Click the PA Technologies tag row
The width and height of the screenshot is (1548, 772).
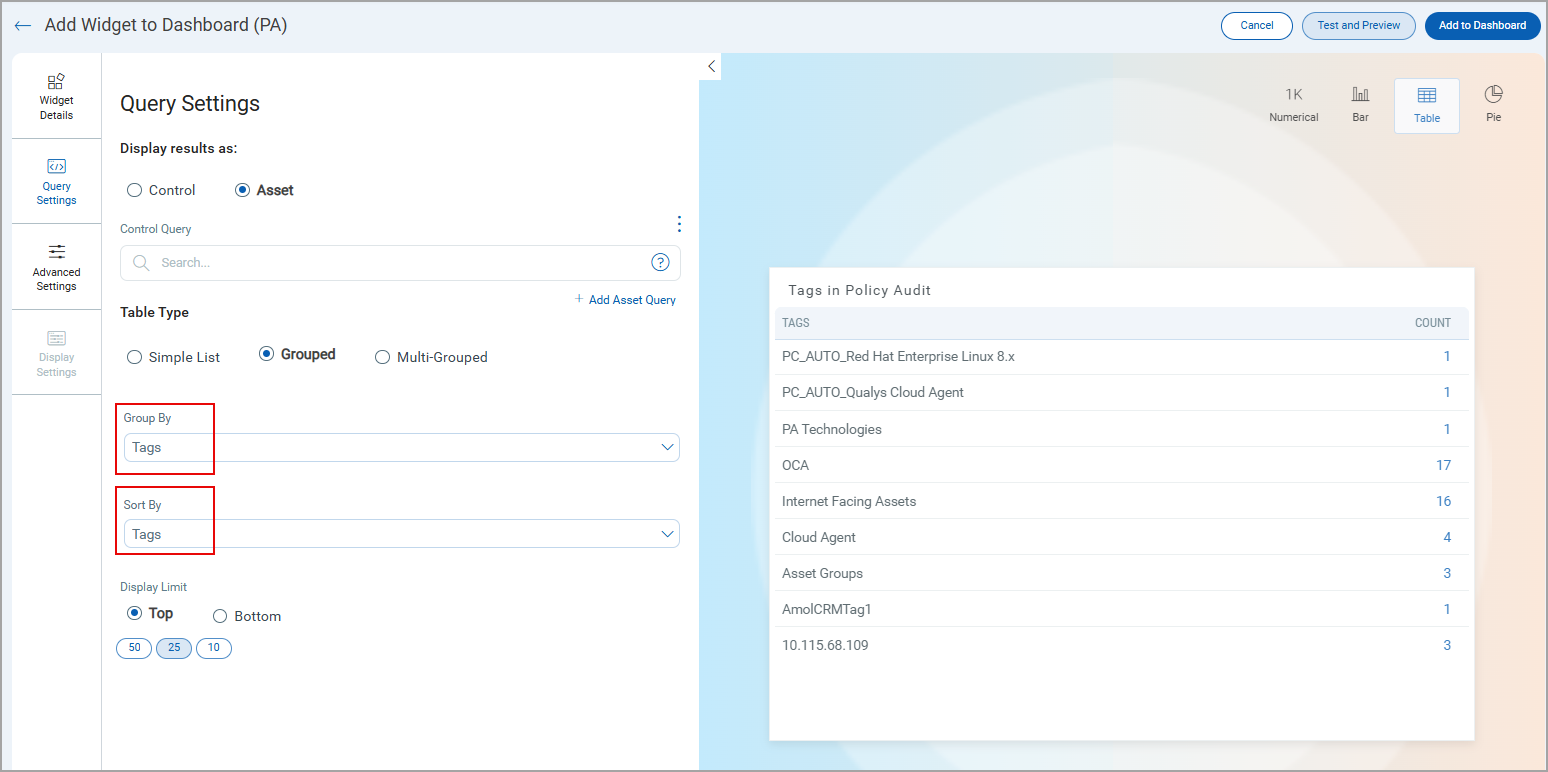[1122, 429]
